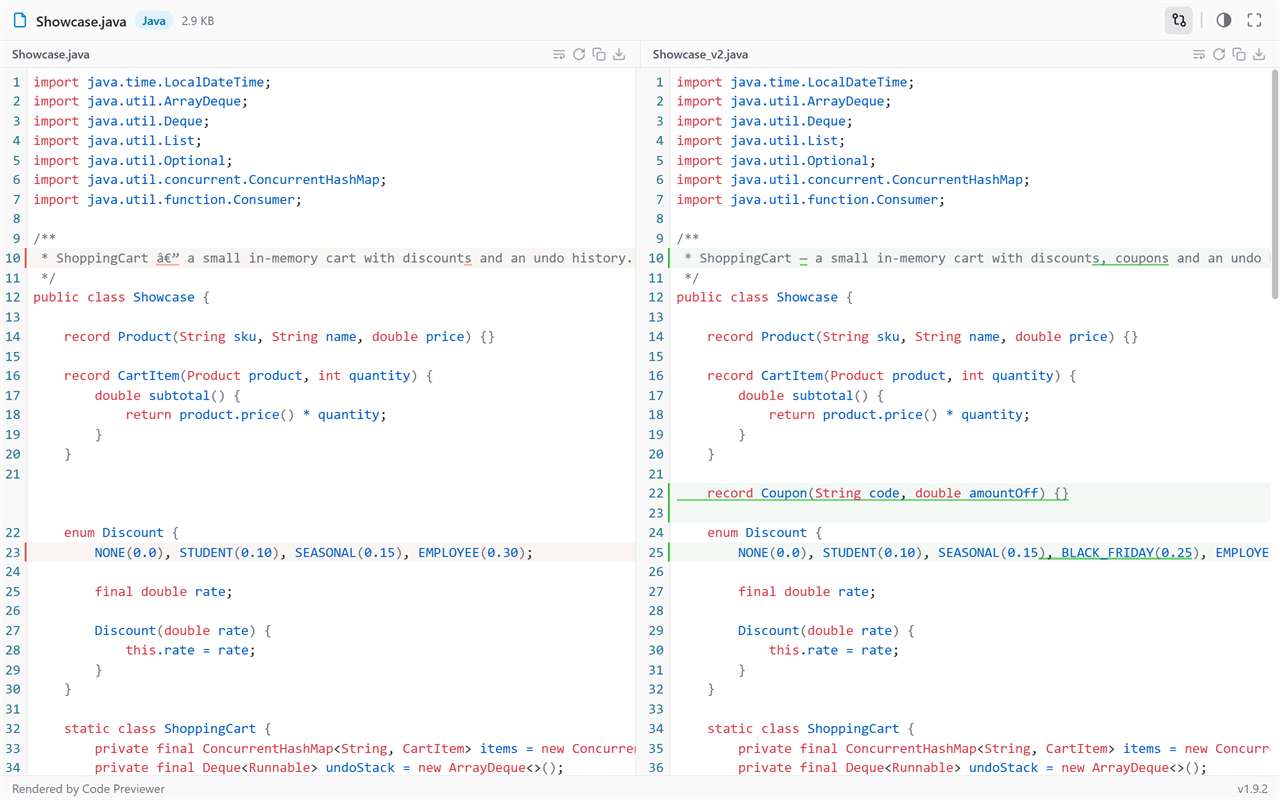Click the v1.9.2 version label
The height and width of the screenshot is (800, 1280).
point(1252,789)
